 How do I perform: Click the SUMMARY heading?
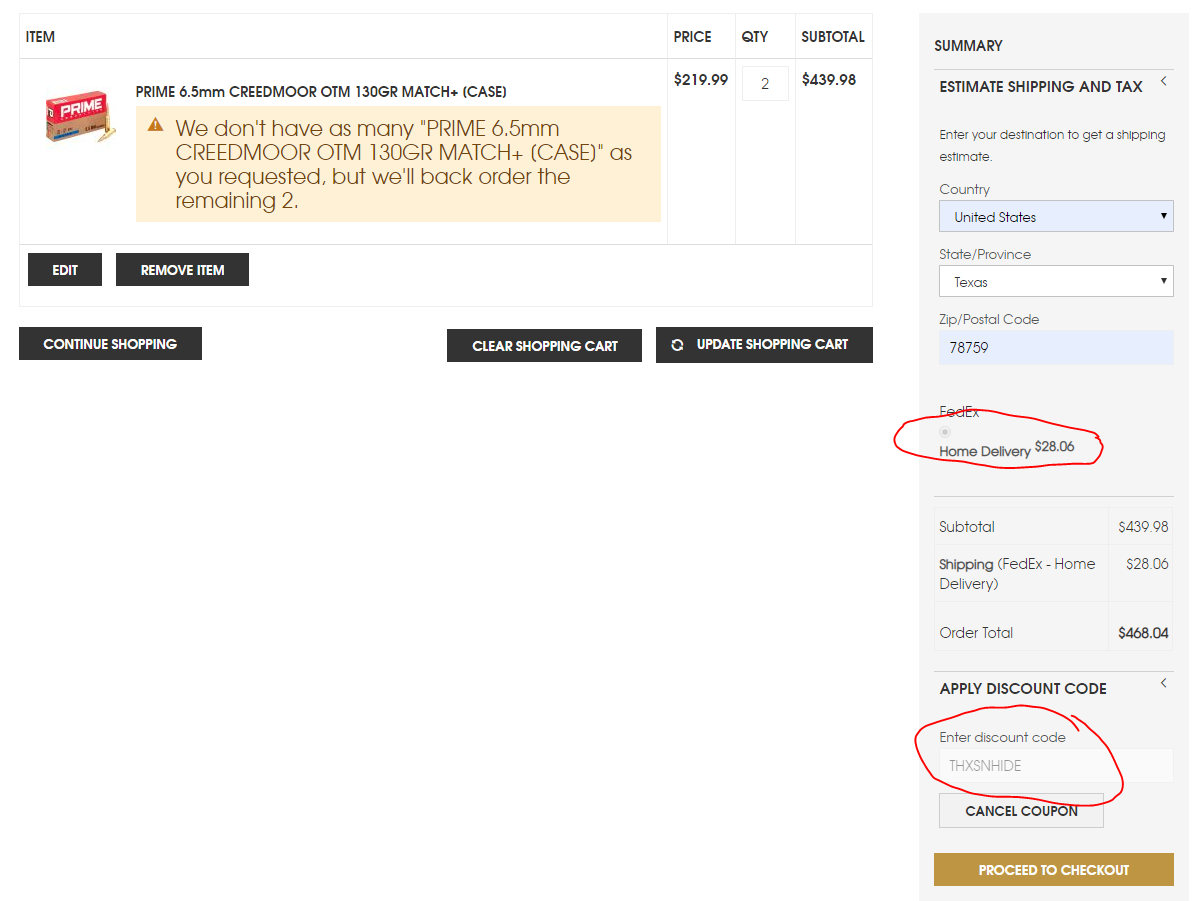[x=968, y=46]
